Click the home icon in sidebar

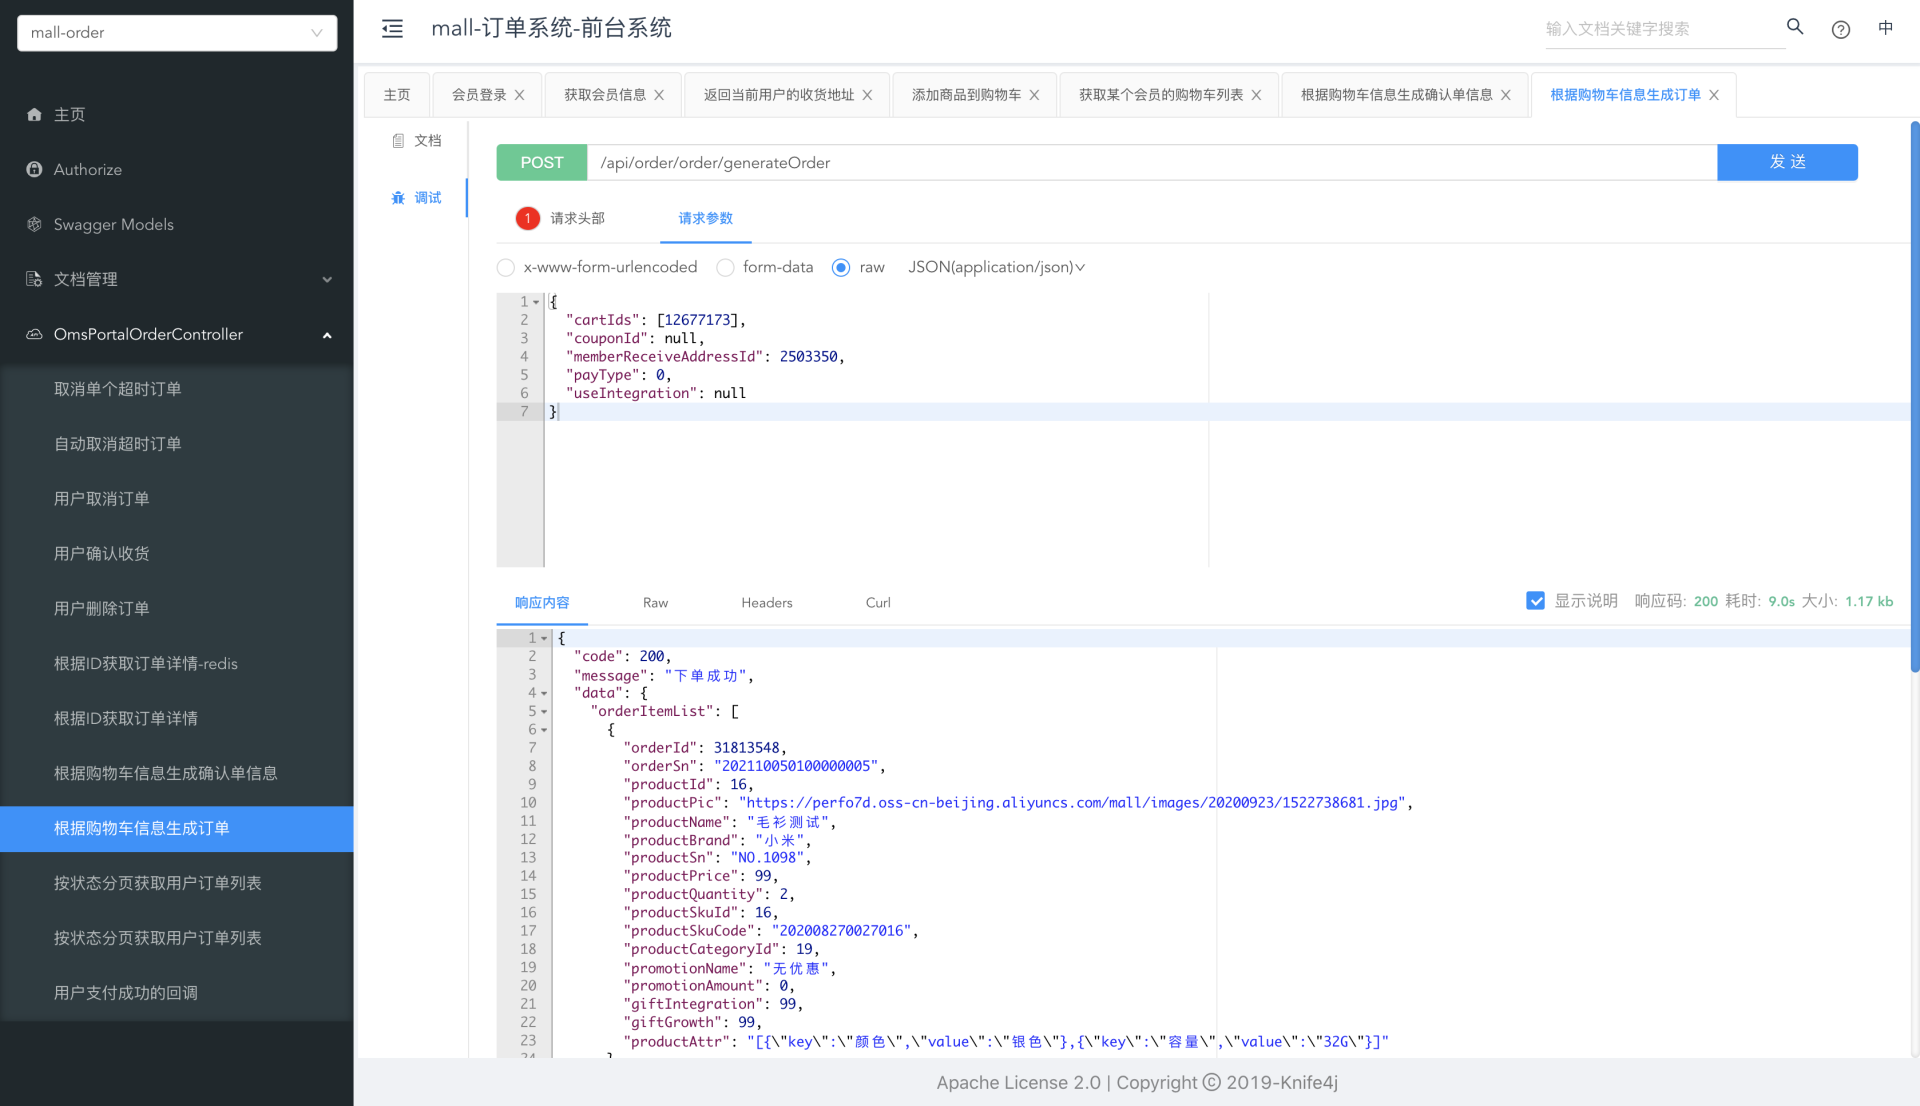[34, 115]
